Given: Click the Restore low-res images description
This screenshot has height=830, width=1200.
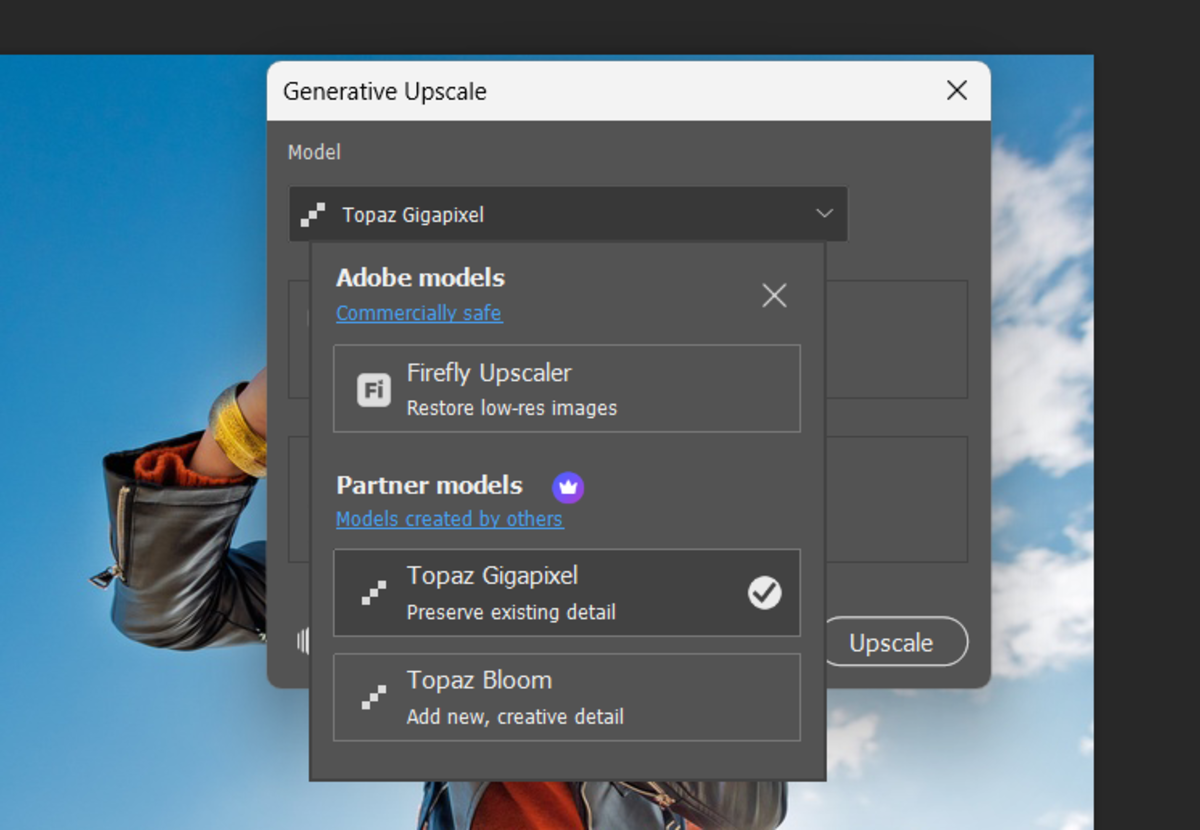Looking at the screenshot, I should point(512,408).
